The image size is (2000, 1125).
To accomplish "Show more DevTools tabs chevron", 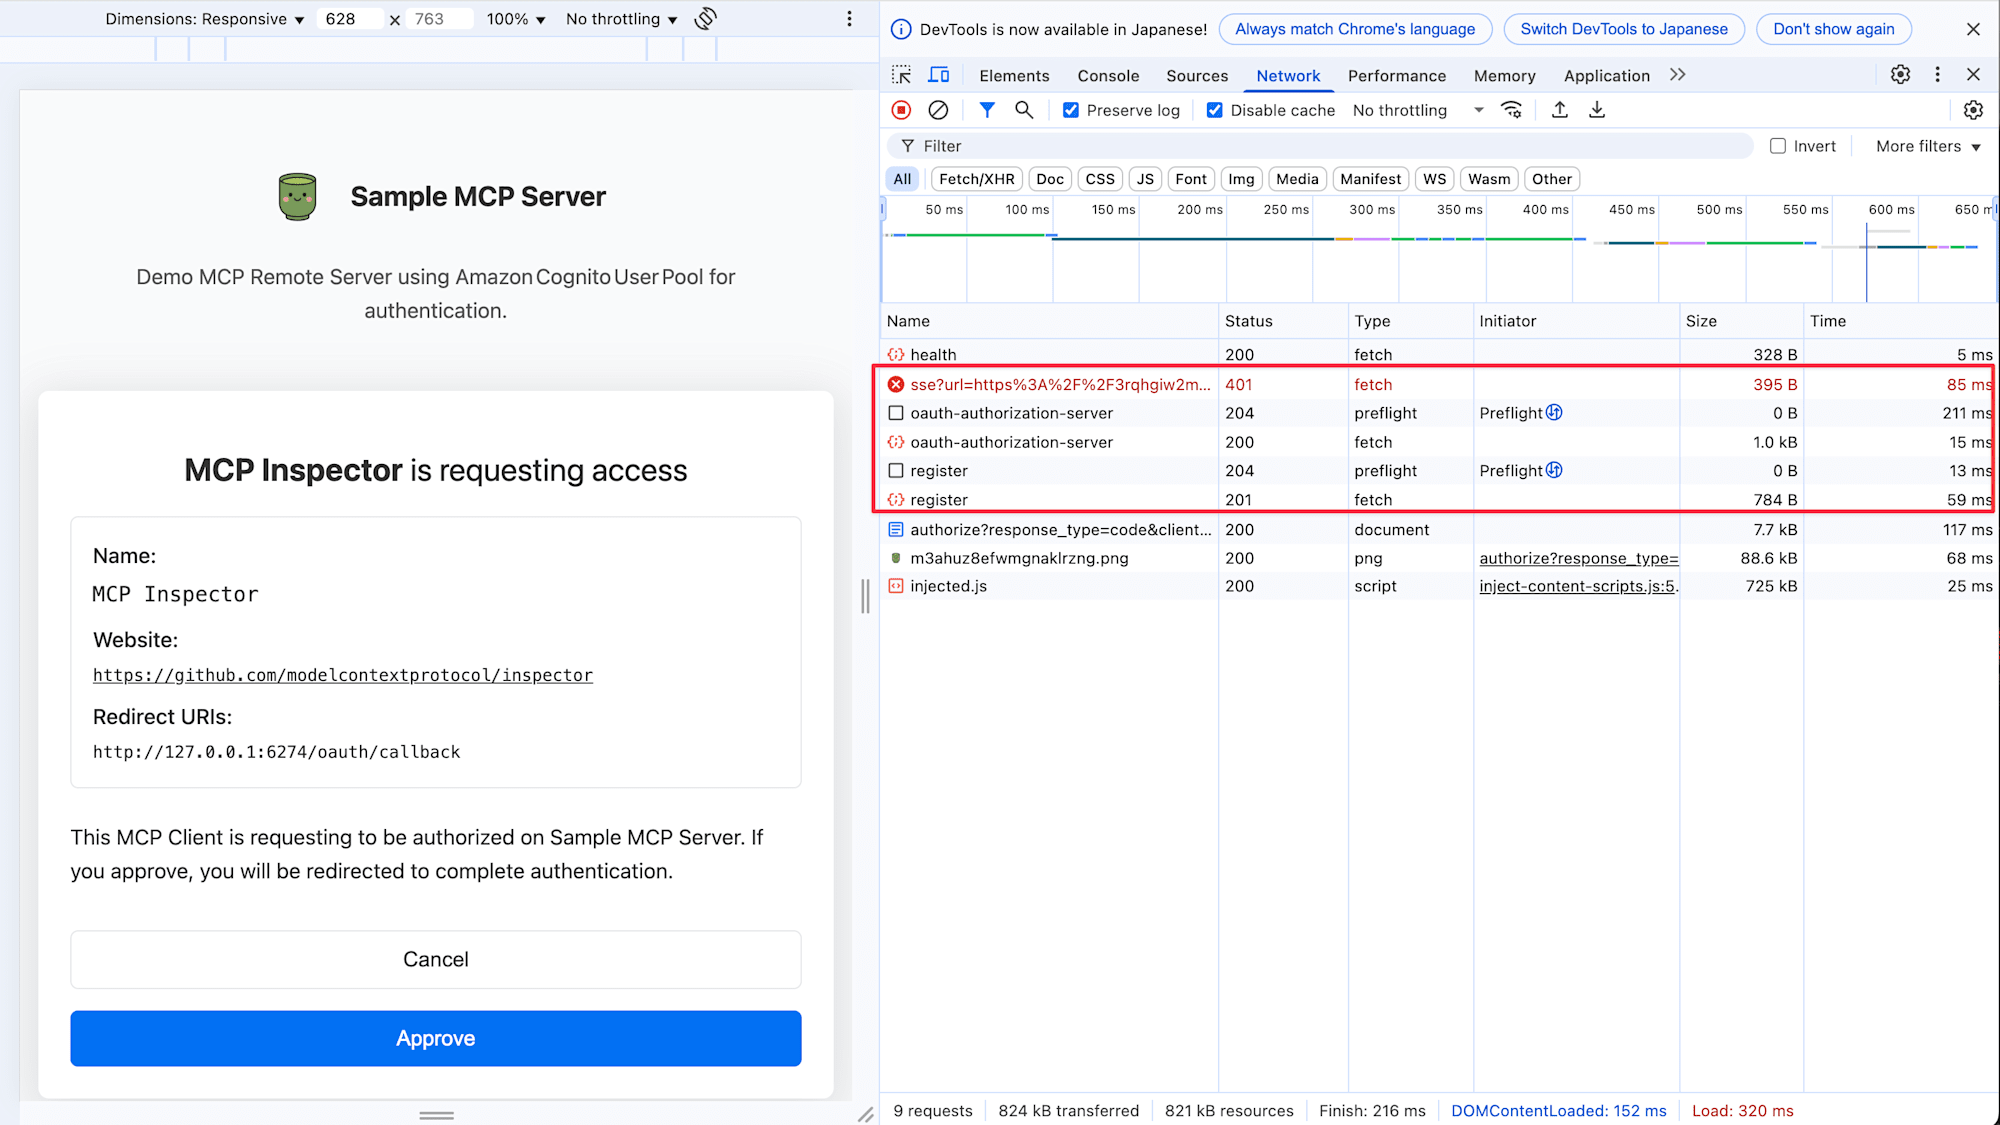I will click(1677, 75).
